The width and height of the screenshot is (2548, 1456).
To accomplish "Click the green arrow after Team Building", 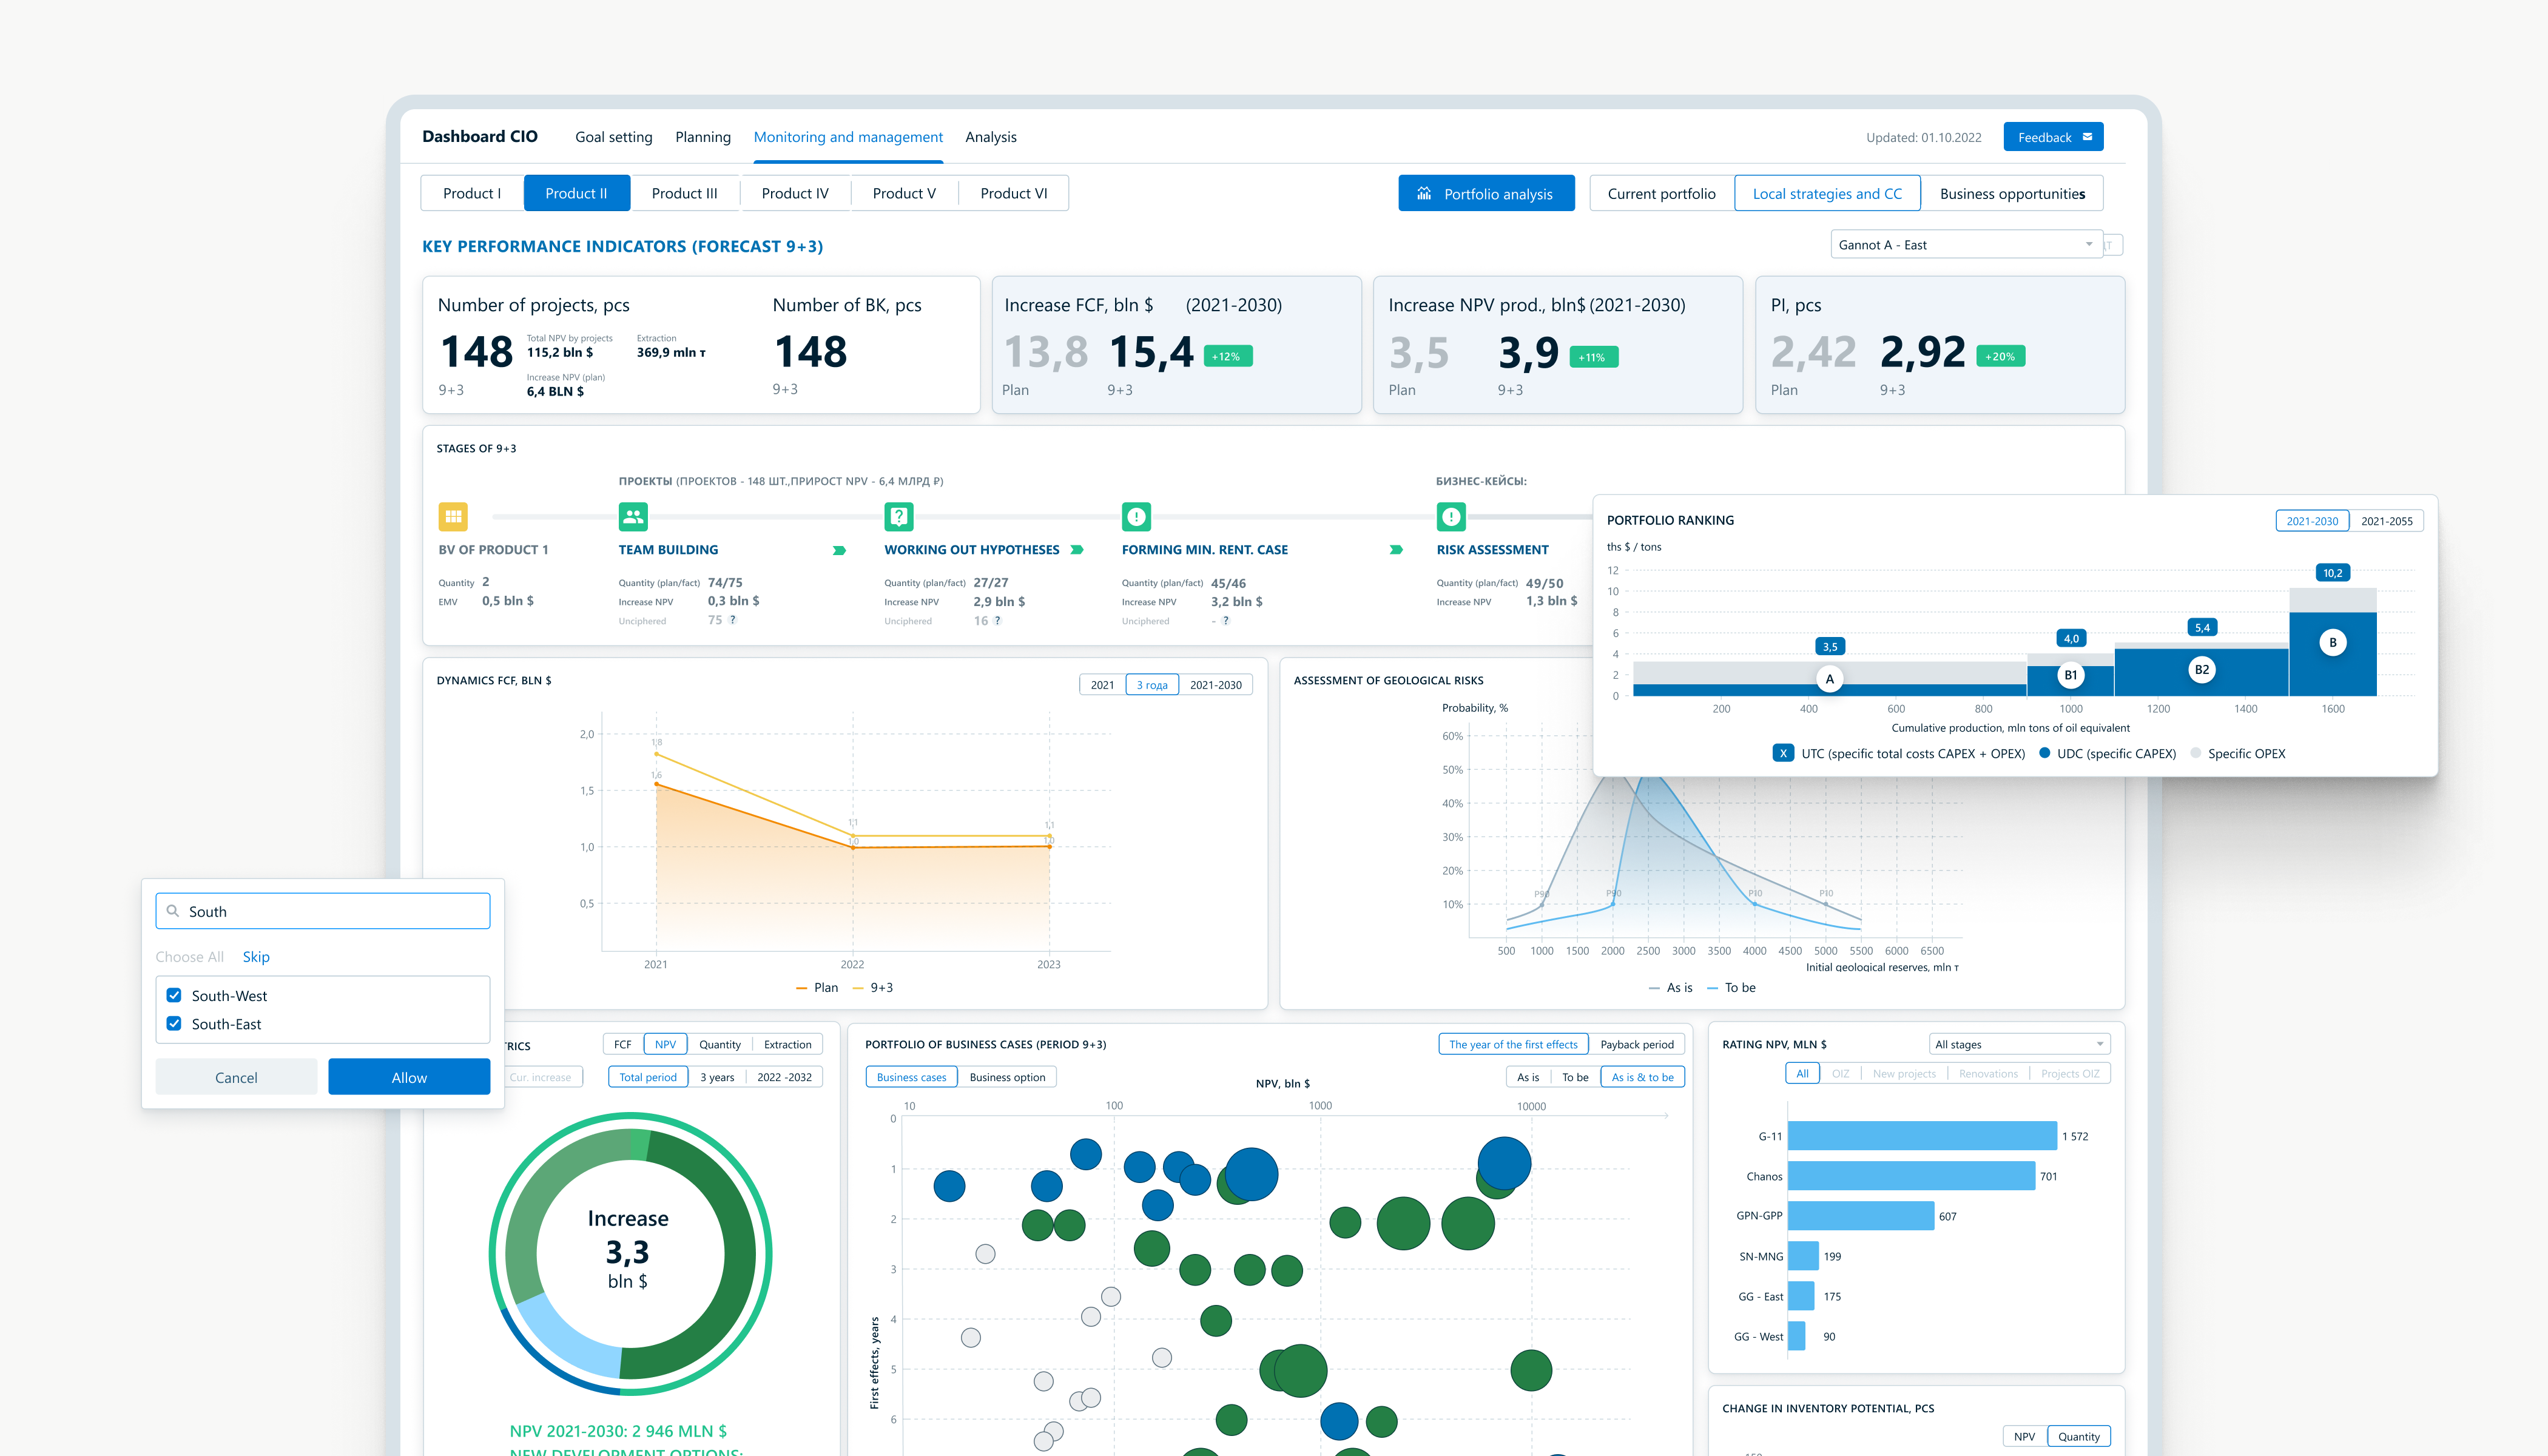I will click(x=839, y=550).
